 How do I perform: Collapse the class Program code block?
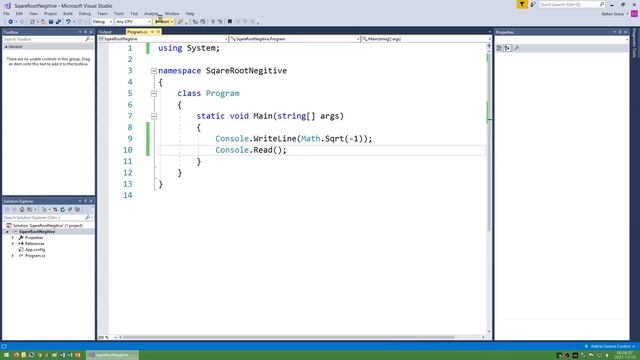point(154,93)
